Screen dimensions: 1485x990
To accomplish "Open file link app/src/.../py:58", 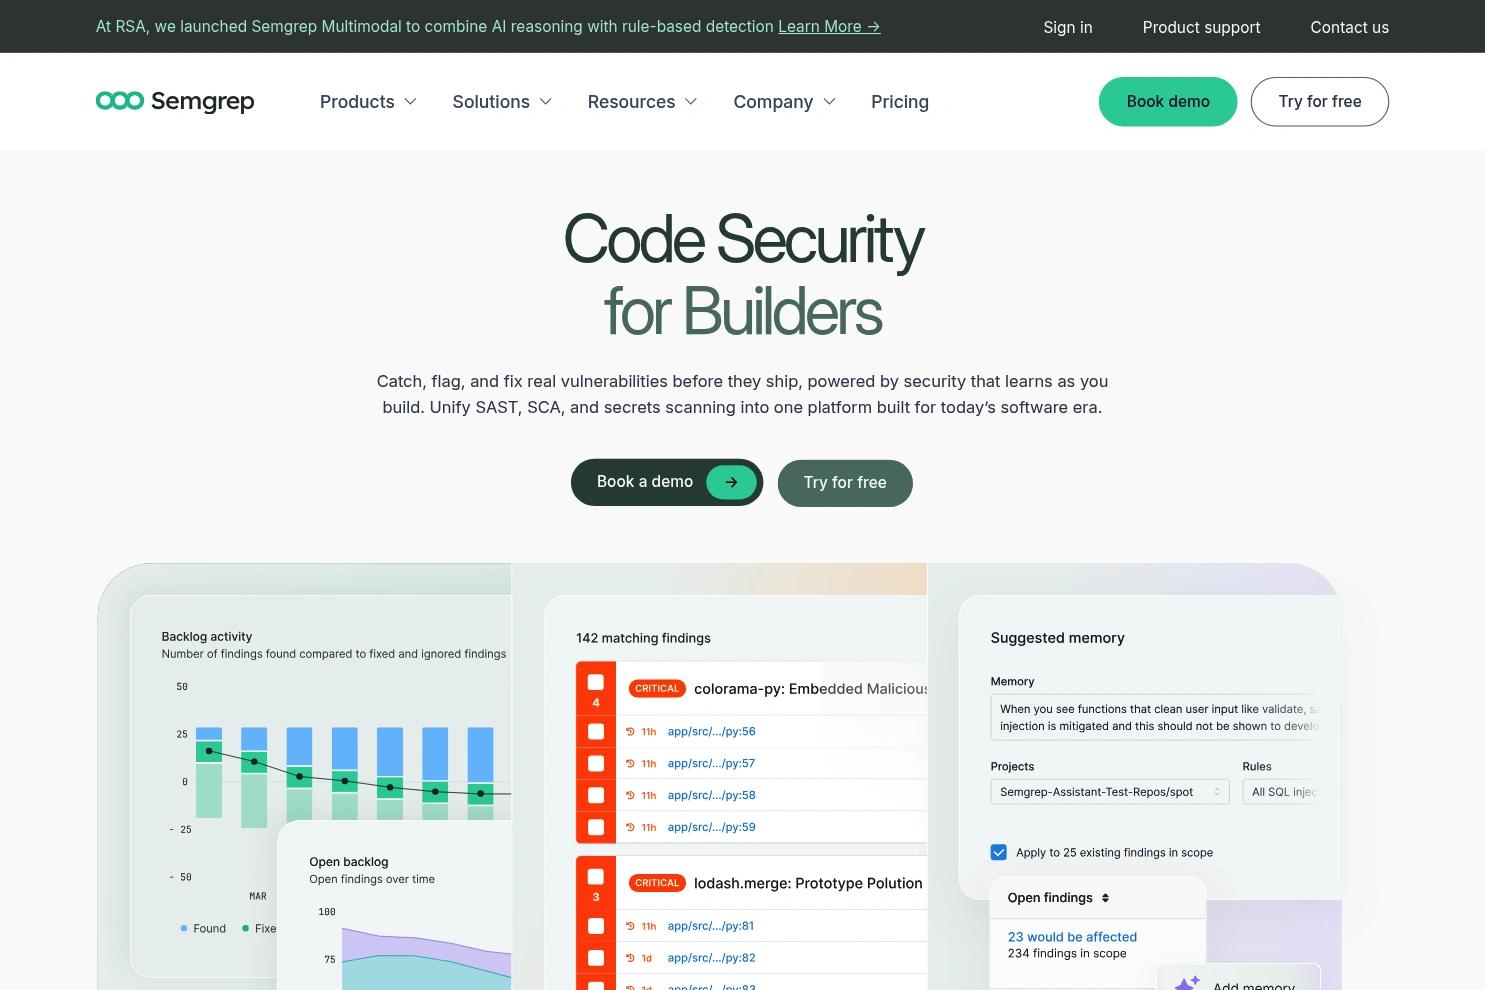I will (x=711, y=796).
